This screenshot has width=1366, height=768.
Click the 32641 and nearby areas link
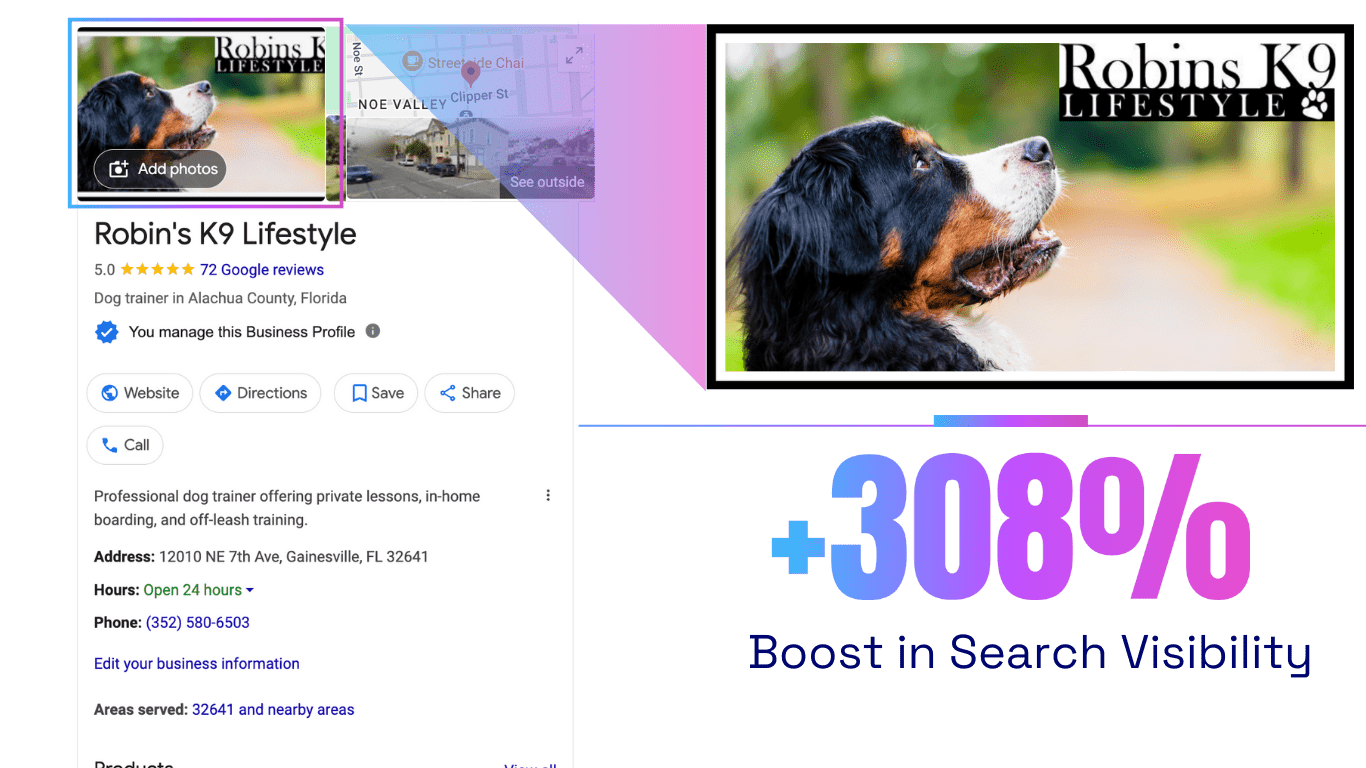click(273, 710)
